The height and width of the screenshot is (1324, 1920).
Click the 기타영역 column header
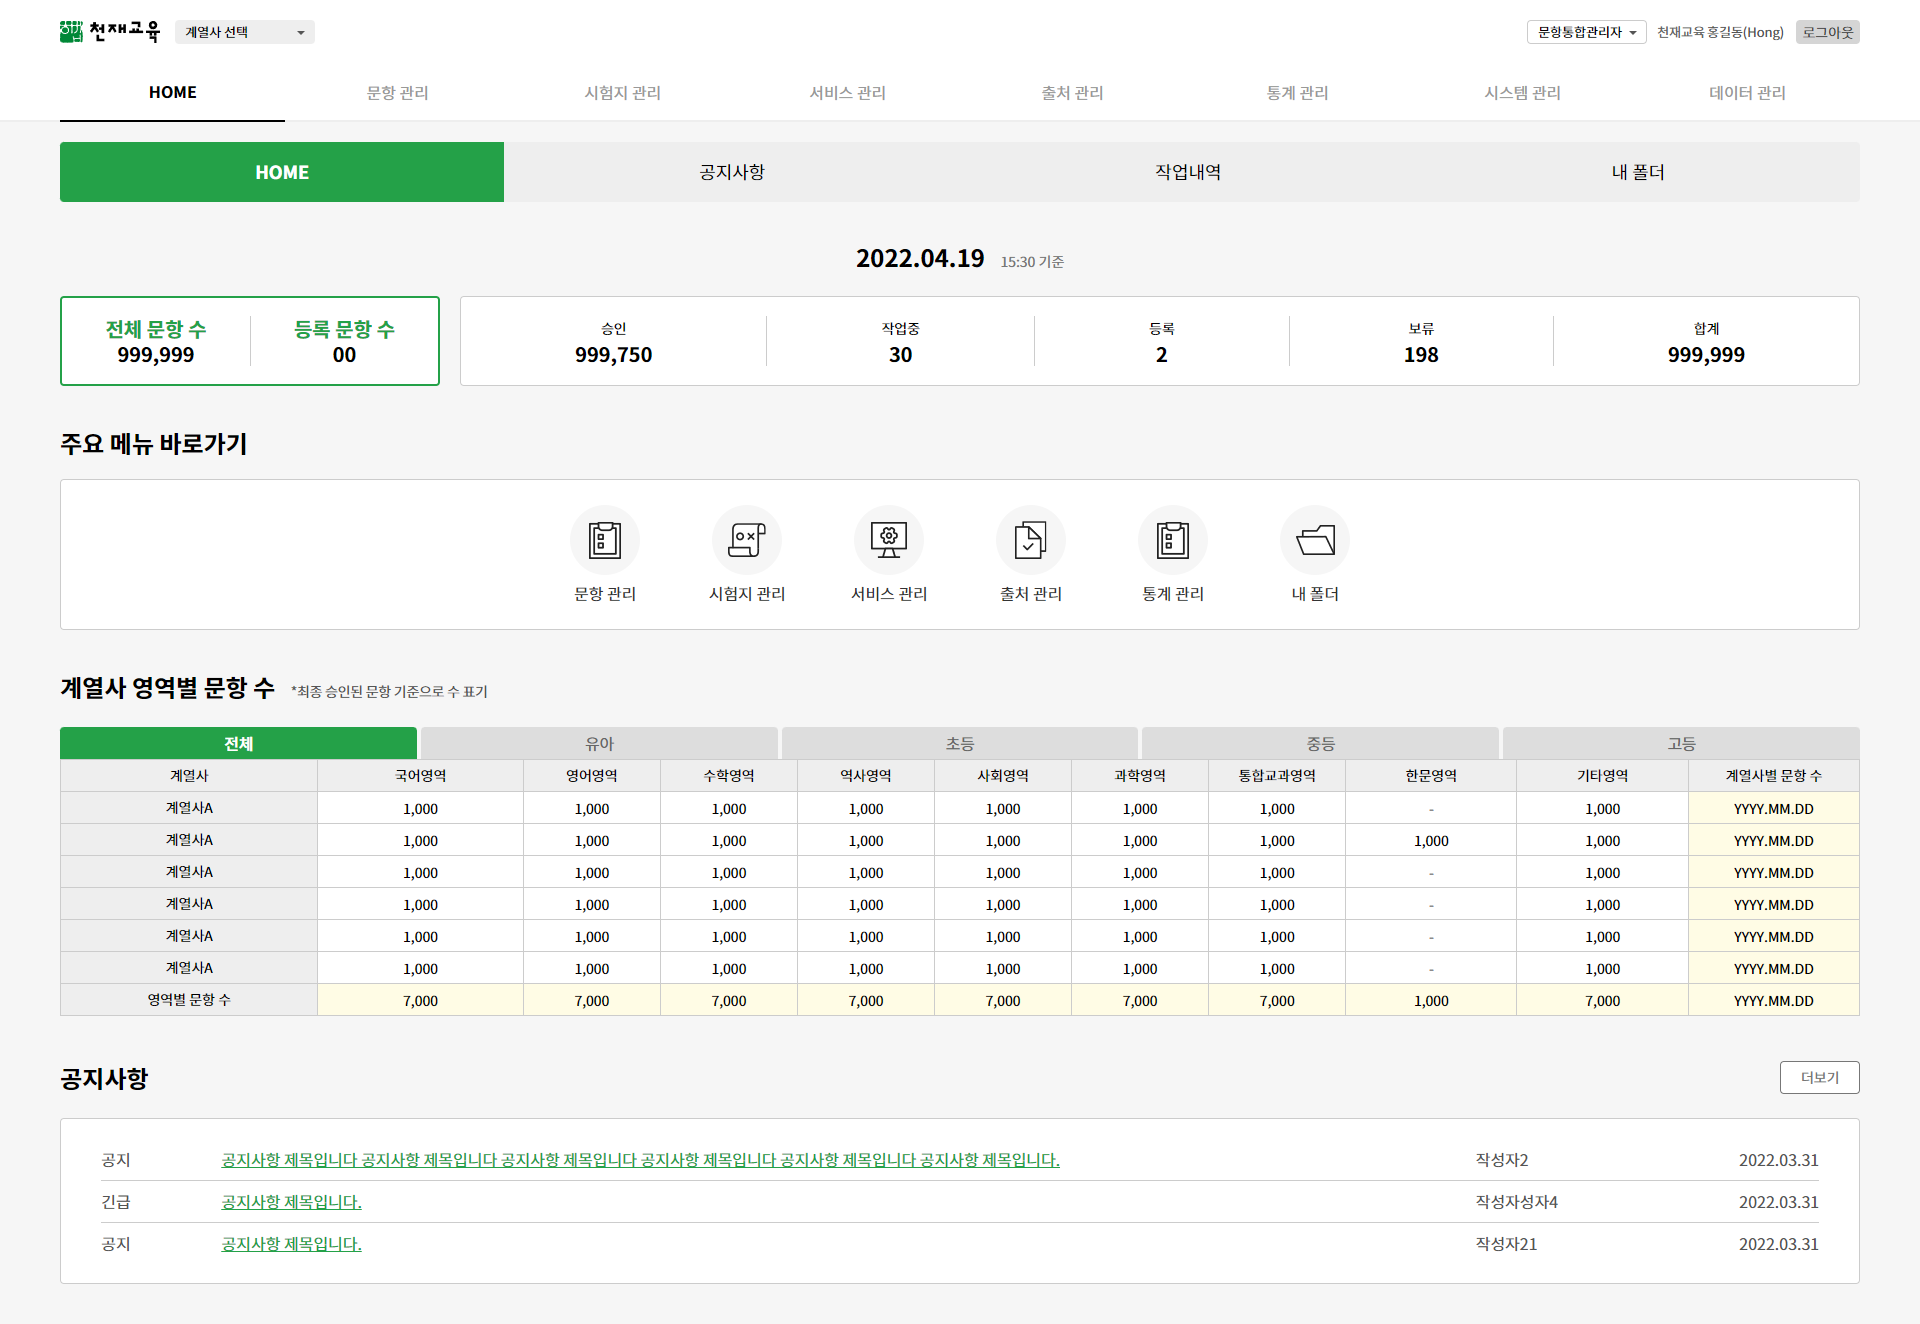[1603, 775]
